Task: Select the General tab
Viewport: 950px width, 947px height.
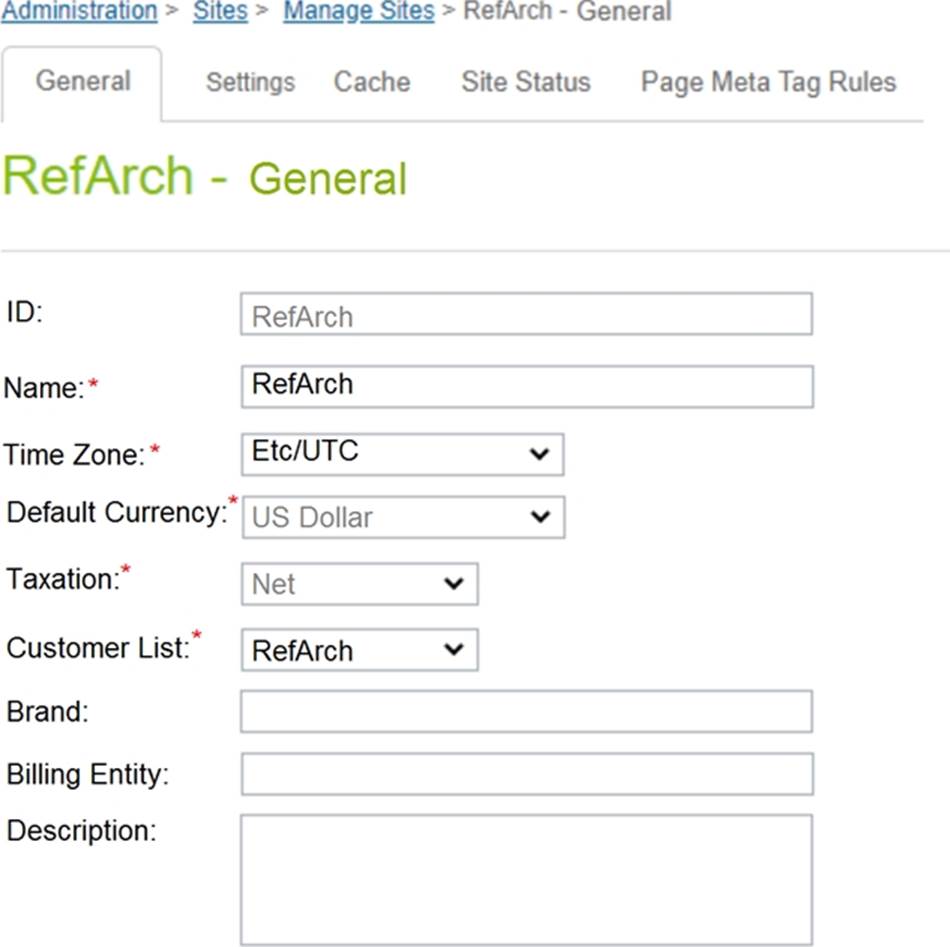Action: coord(83,81)
